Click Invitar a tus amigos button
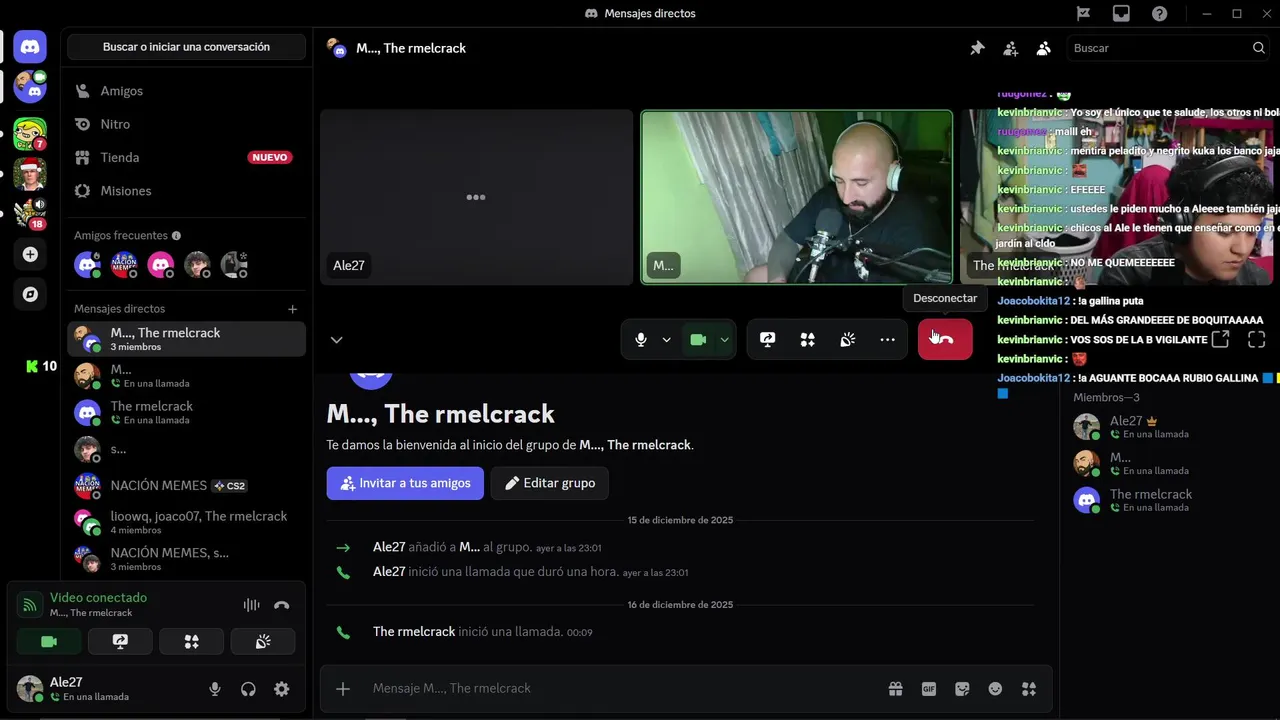Screen dimensions: 1280x720 point(405,483)
